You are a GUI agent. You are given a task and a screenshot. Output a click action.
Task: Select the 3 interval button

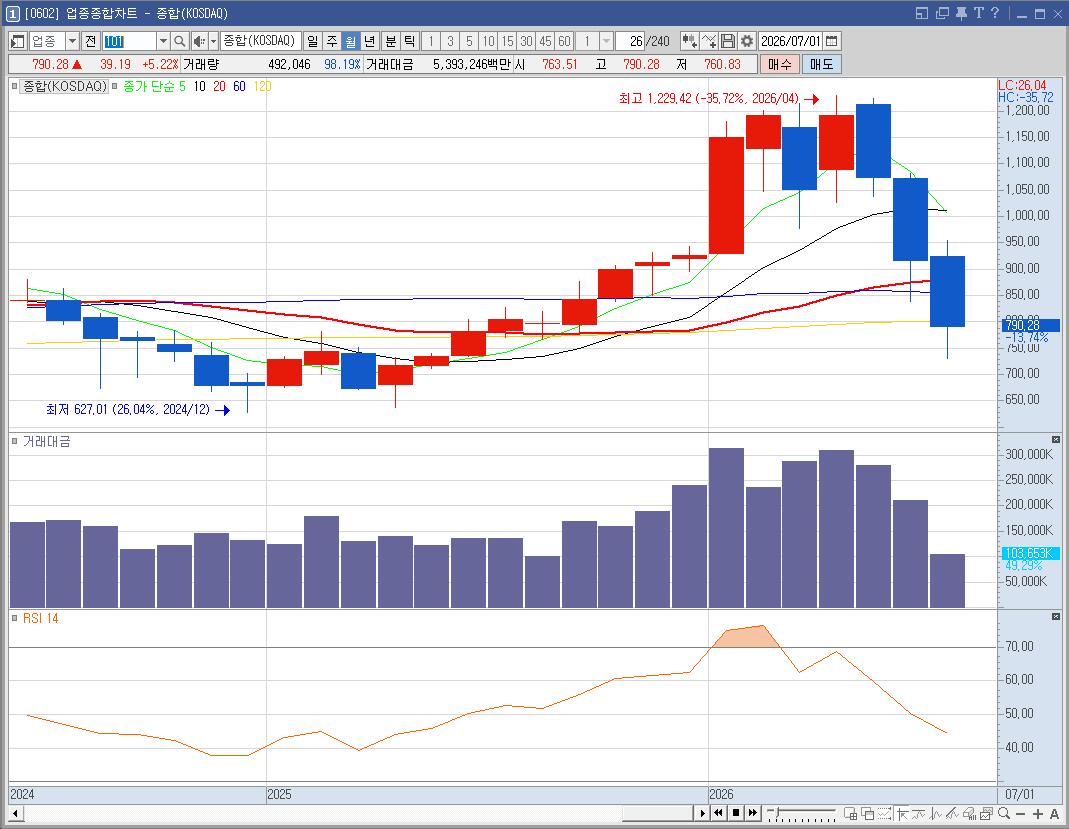450,42
